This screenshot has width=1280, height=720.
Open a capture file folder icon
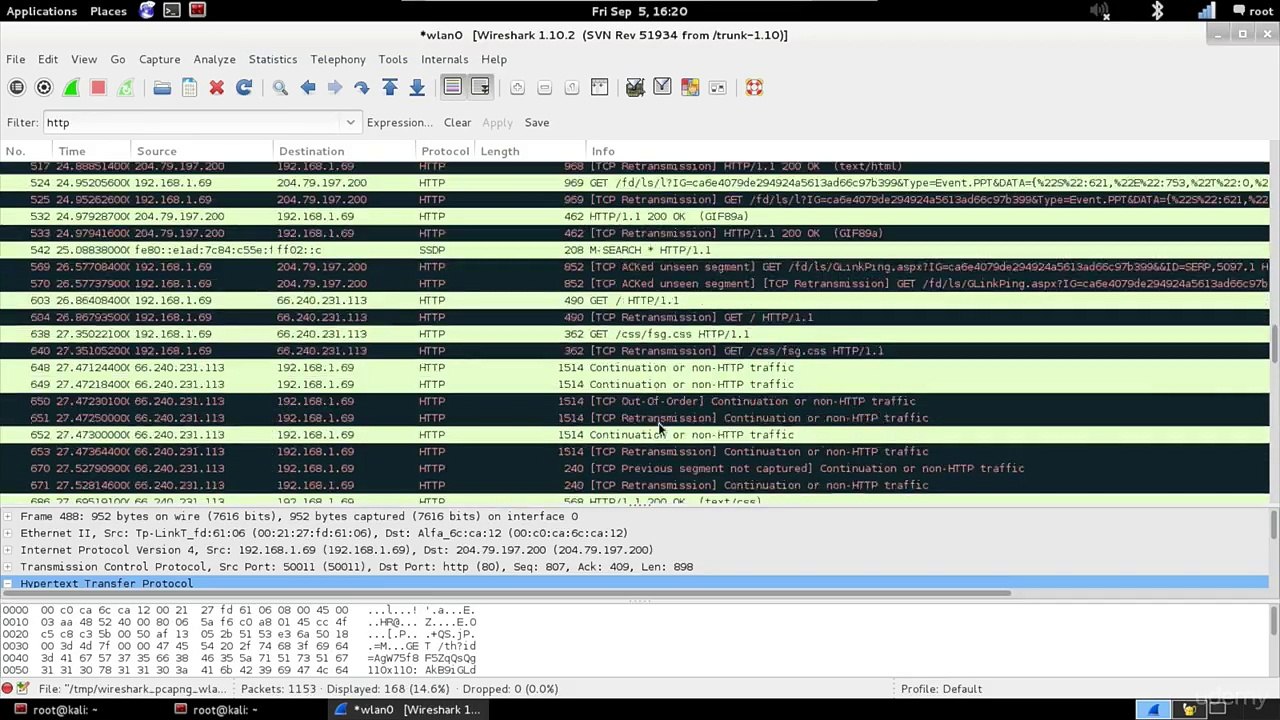coord(162,88)
